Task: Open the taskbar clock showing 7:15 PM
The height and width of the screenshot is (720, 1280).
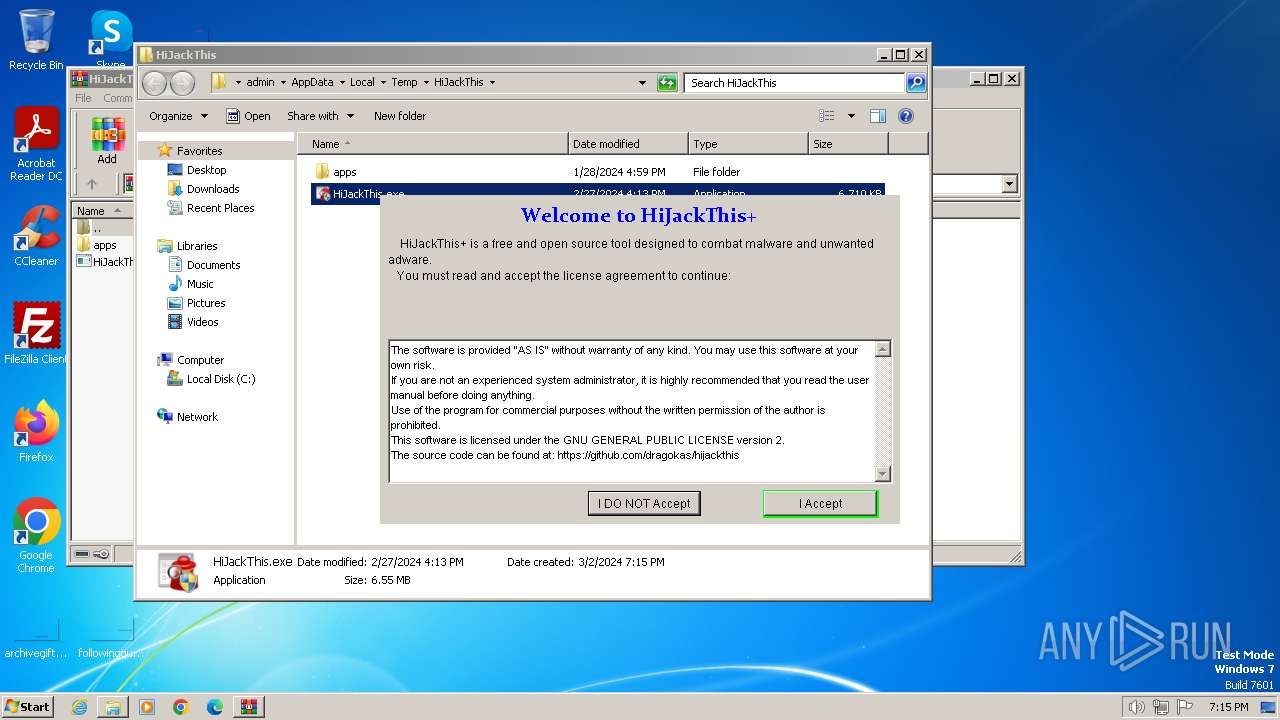Action: coord(1228,707)
